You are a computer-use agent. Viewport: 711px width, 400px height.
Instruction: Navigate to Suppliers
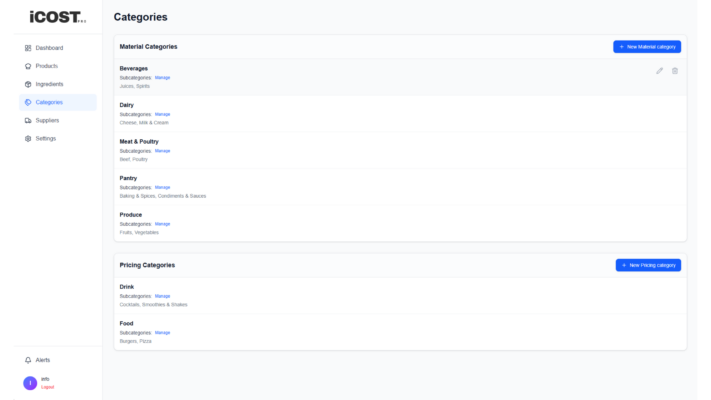point(58,121)
